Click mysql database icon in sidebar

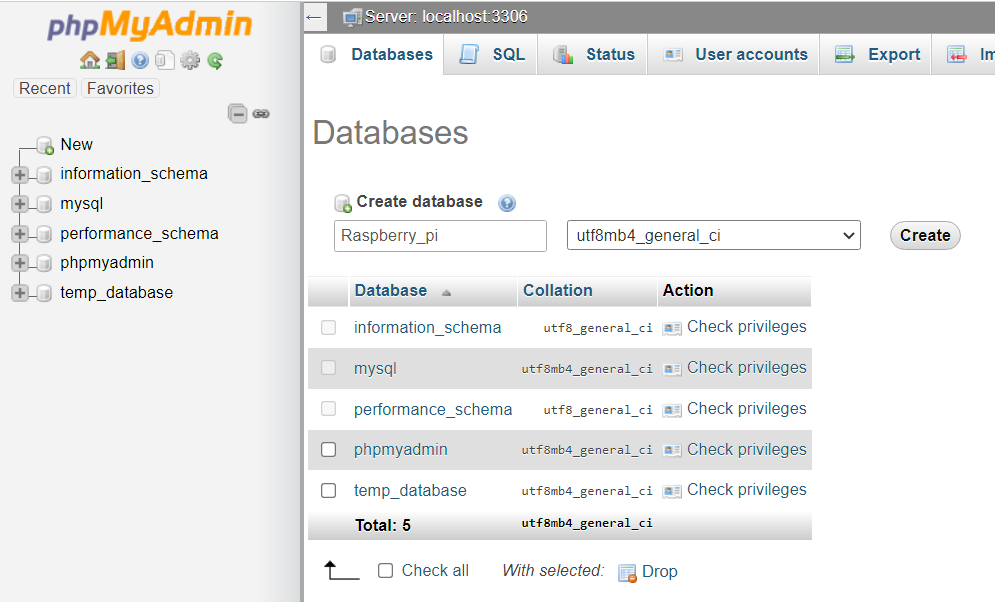pyautogui.click(x=44, y=204)
